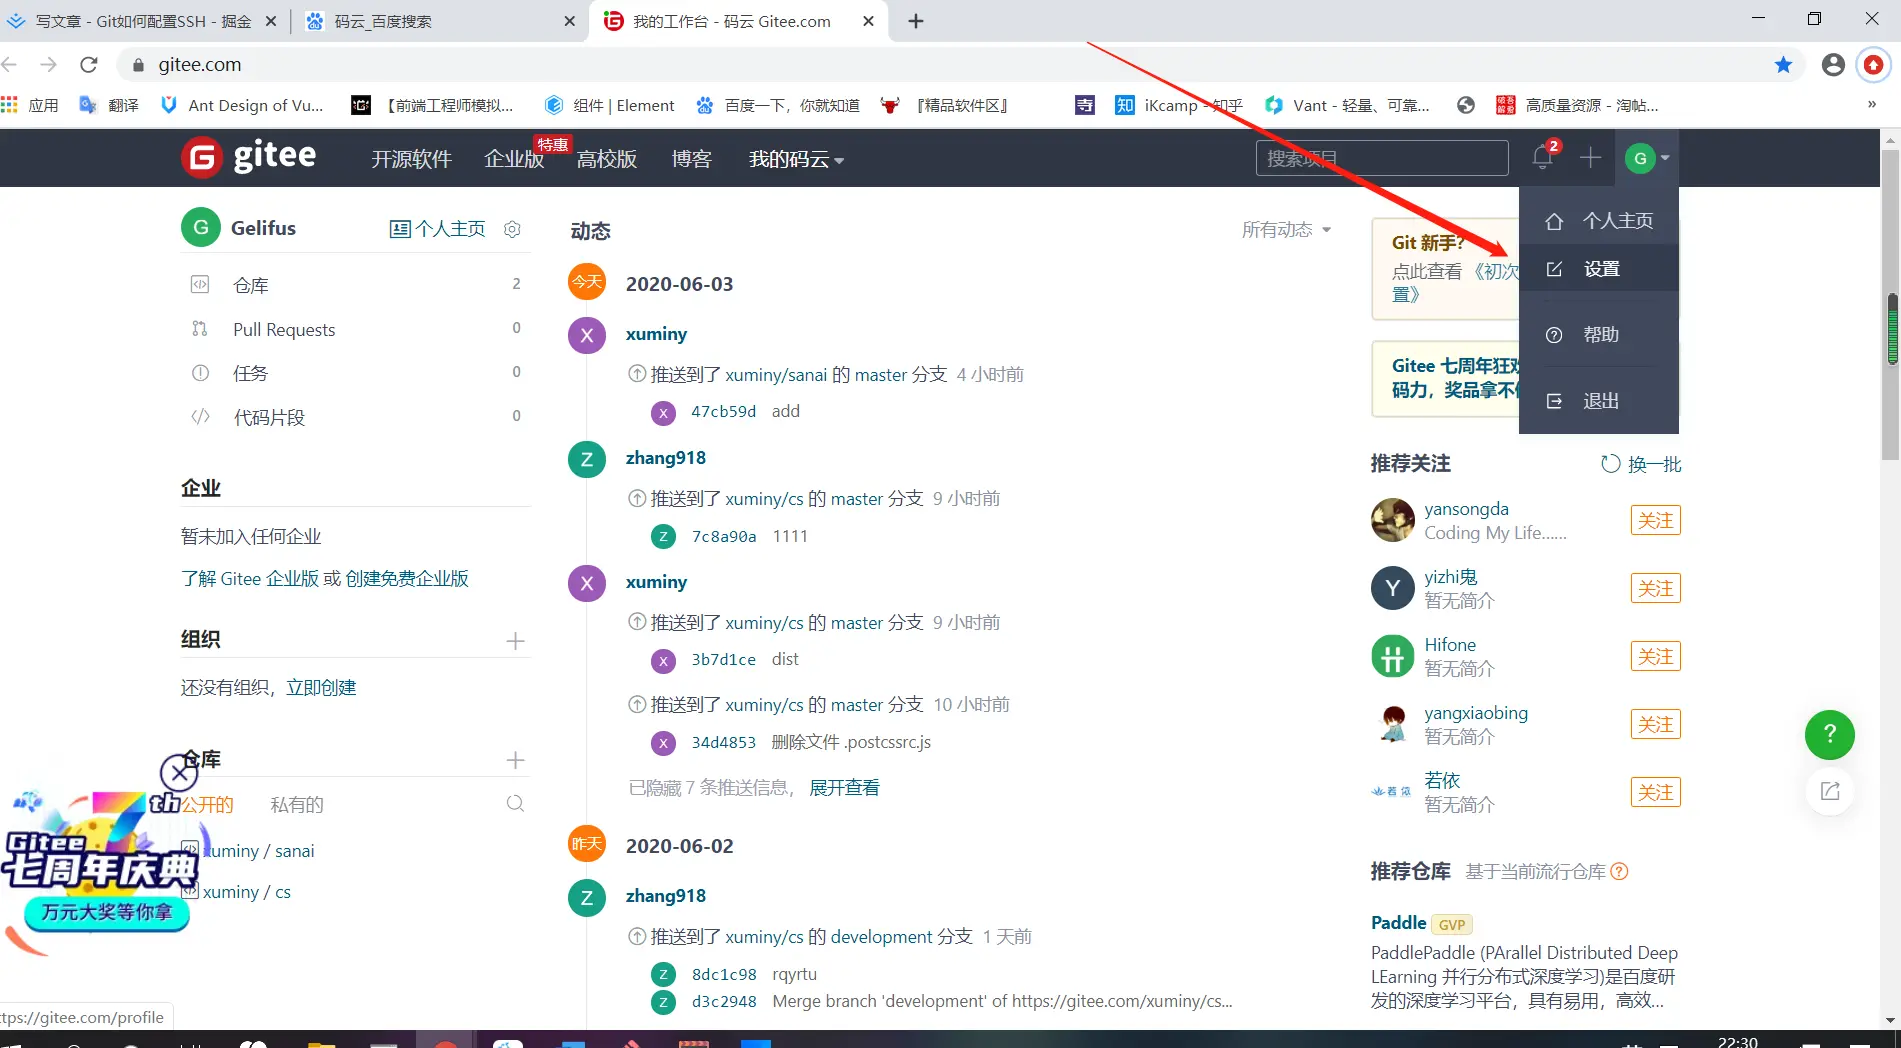Open the Paddle recommended repository
The height and width of the screenshot is (1048, 1901).
point(1398,923)
